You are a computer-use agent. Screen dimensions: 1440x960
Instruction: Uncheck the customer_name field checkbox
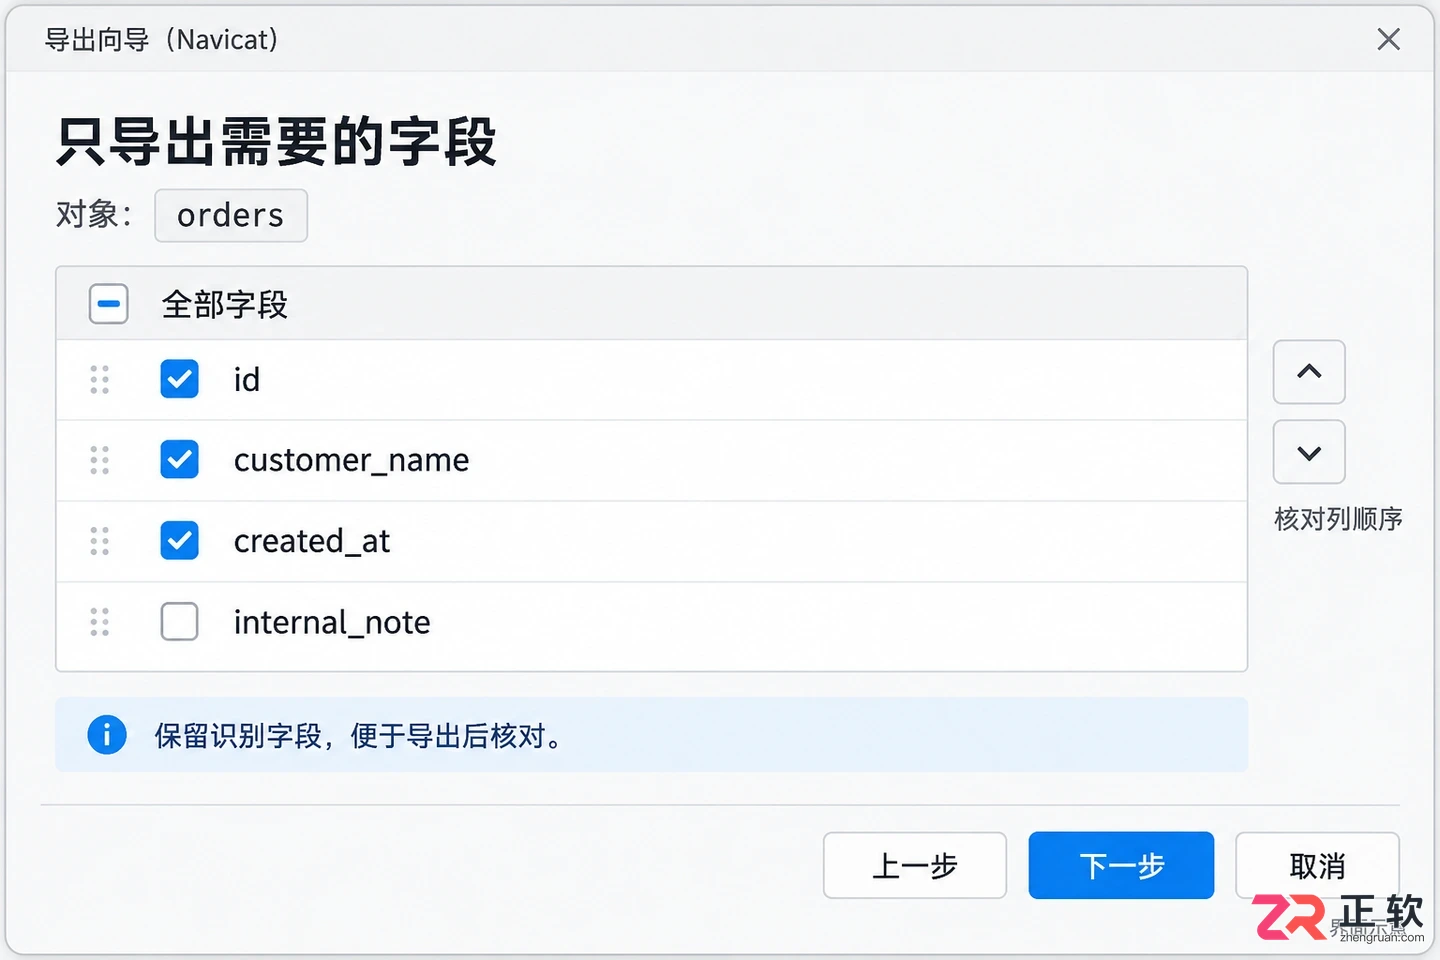pos(180,460)
